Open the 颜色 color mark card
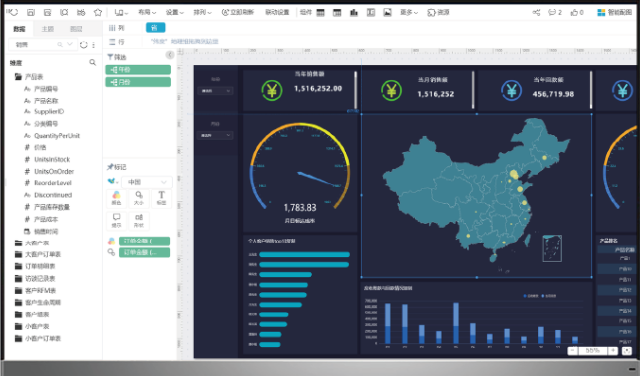 pos(116,198)
